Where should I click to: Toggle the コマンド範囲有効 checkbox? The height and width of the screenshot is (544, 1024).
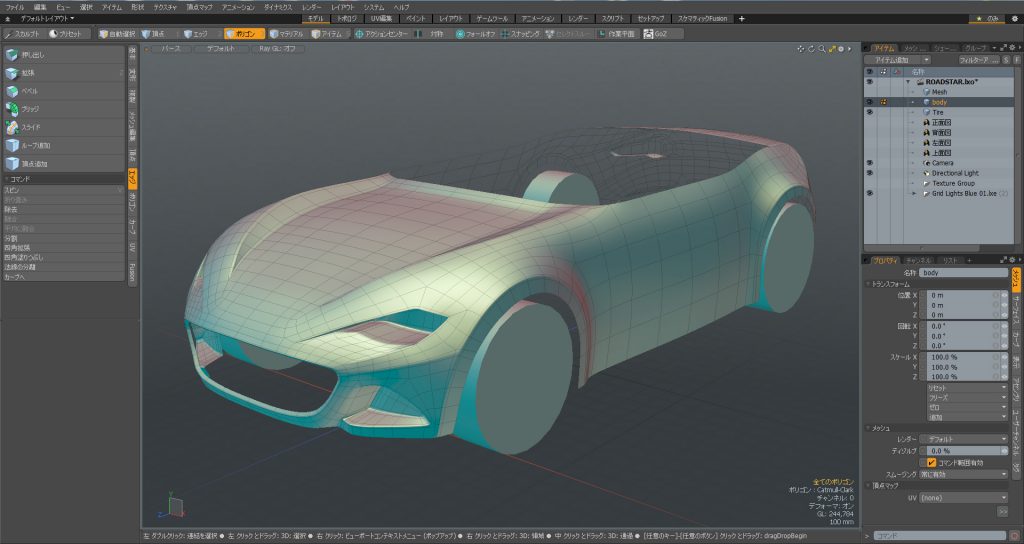[x=932, y=462]
